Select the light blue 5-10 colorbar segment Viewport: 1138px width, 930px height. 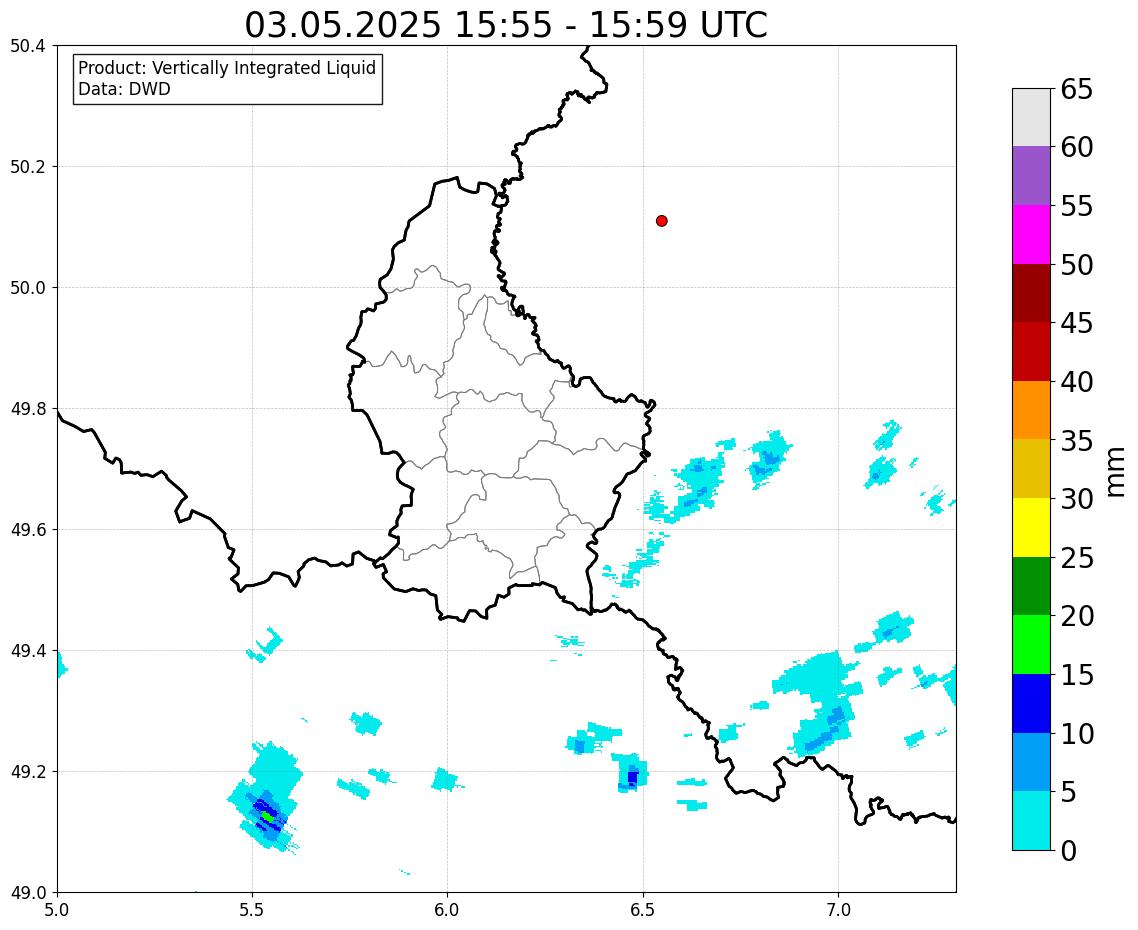pos(1031,762)
